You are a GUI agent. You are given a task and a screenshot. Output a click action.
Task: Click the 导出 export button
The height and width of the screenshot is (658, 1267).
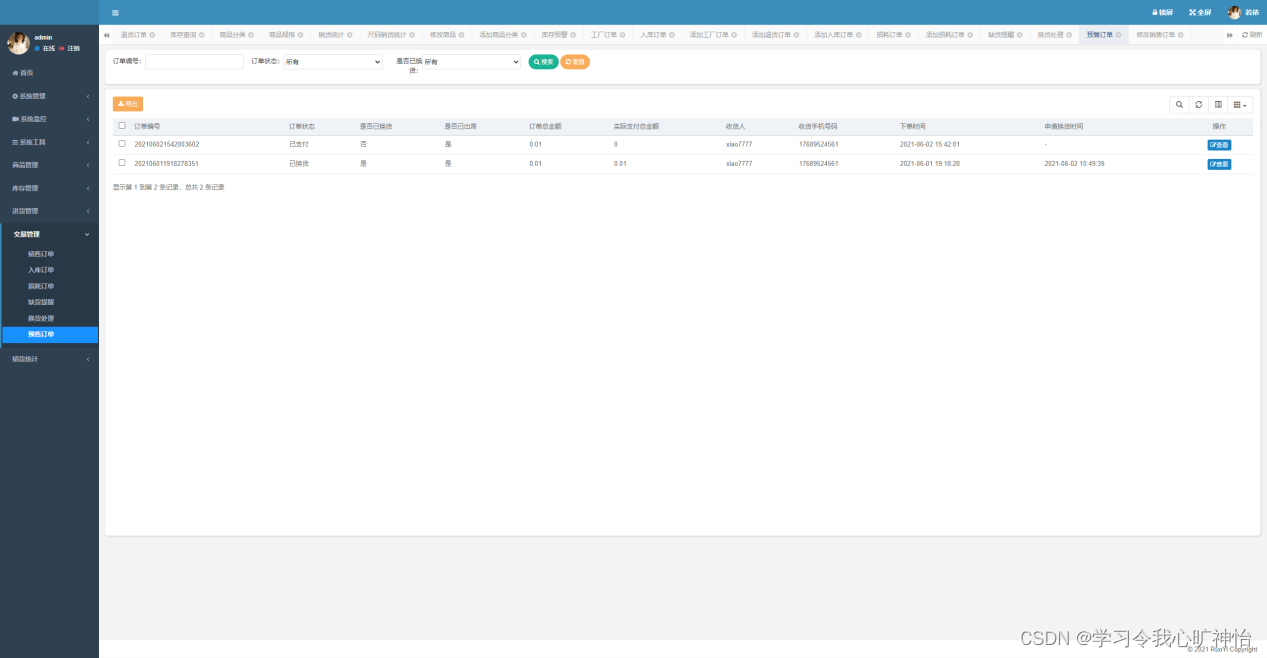point(128,104)
